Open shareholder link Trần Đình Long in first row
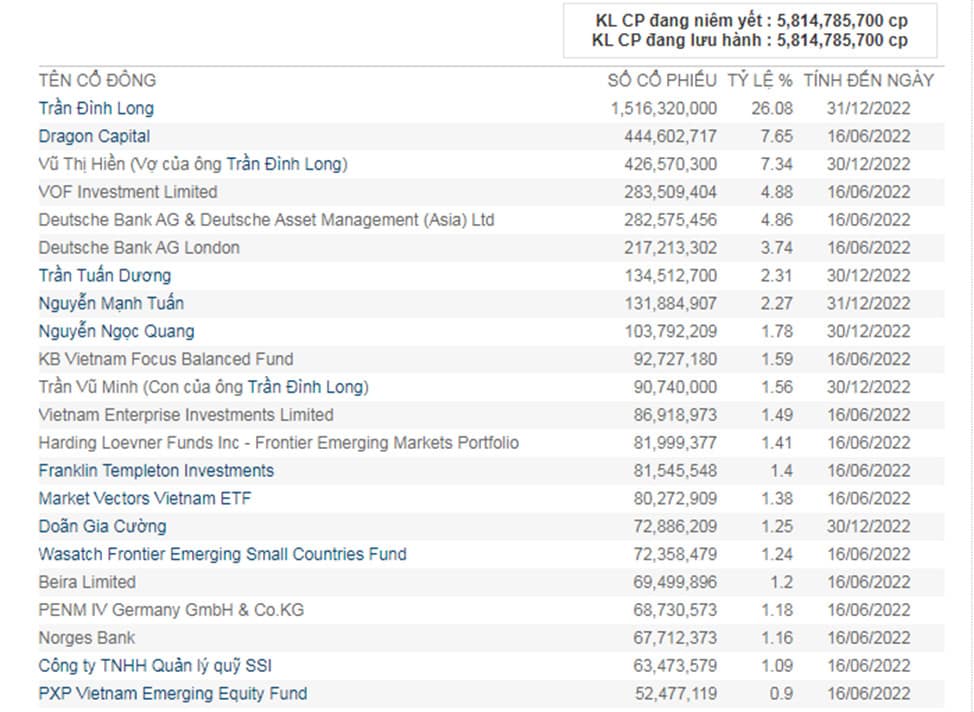This screenshot has width=974, height=712. pos(96,108)
